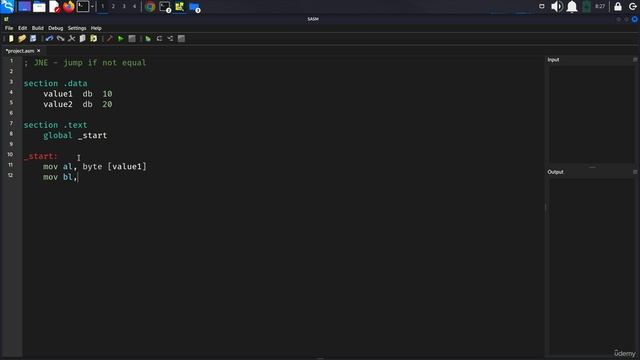Lock the screen with padlock icon
Image resolution: width=640 pixels, height=360 pixels.
pos(618,7)
